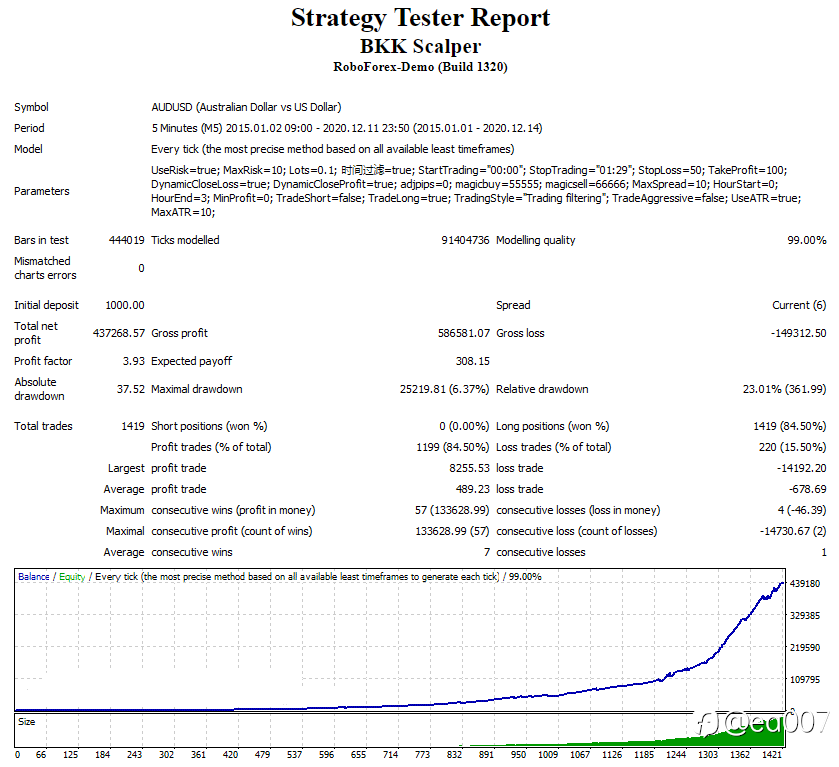Viewport: 839px width, 767px height.
Task: Click the Size label in volume panel
Action: click(26, 722)
